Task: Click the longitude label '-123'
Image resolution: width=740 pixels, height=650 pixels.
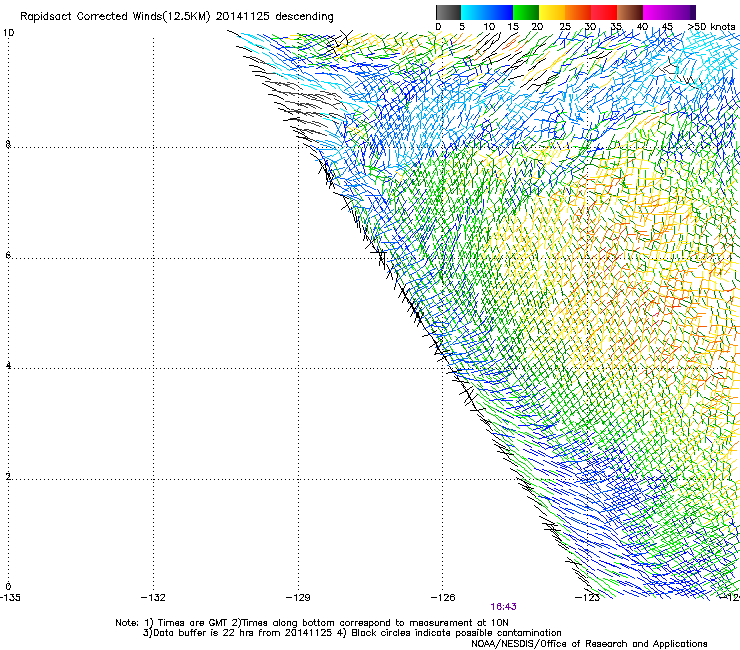Action: coord(587,598)
